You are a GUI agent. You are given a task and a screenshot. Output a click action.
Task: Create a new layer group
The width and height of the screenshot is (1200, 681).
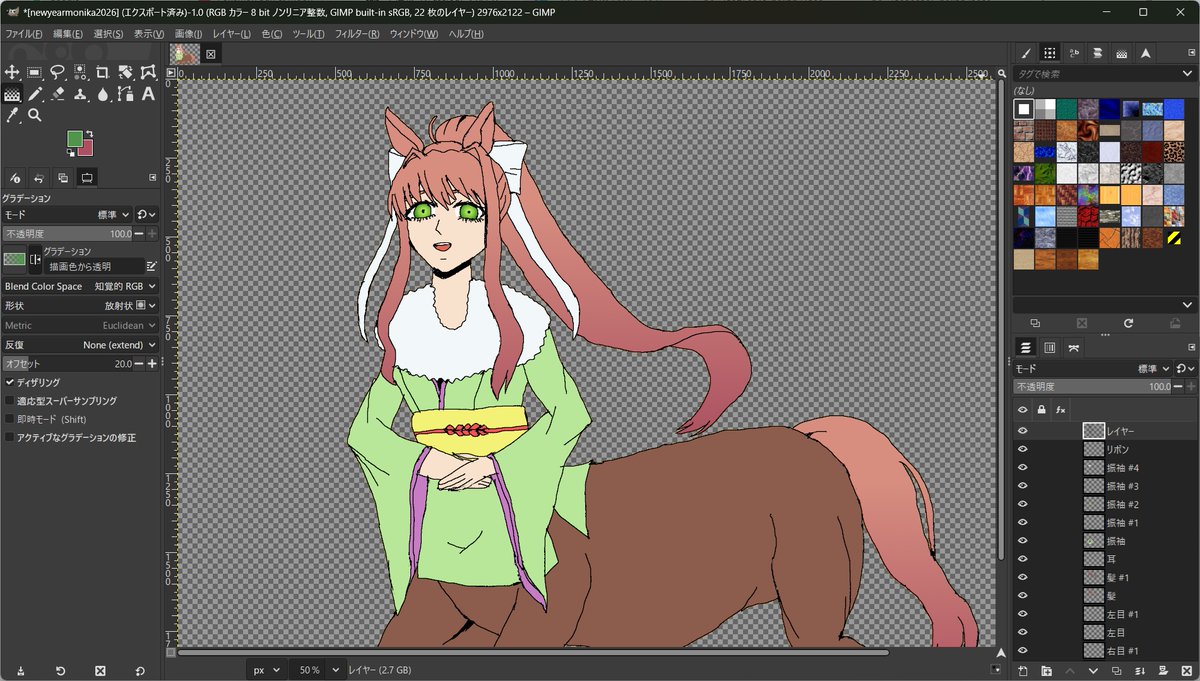click(1046, 670)
